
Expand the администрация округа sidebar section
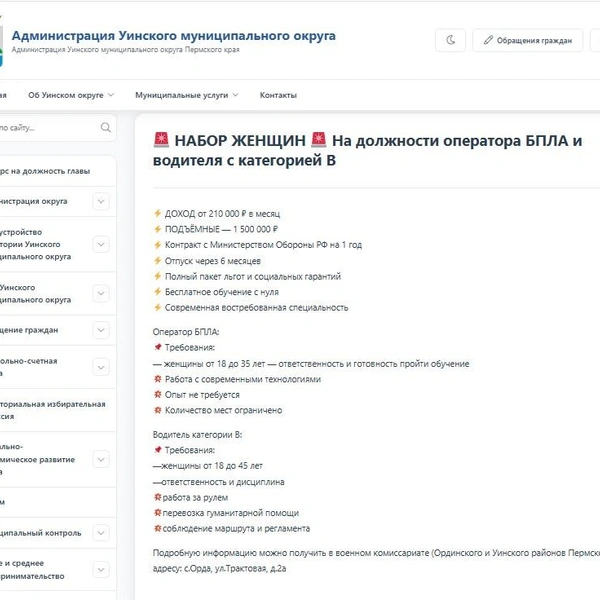101,201
